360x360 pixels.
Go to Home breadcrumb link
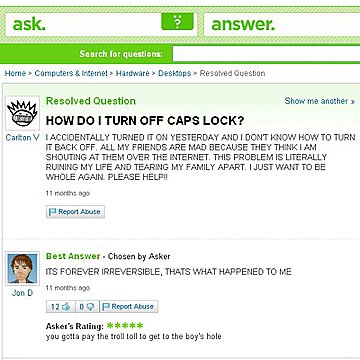click(15, 73)
